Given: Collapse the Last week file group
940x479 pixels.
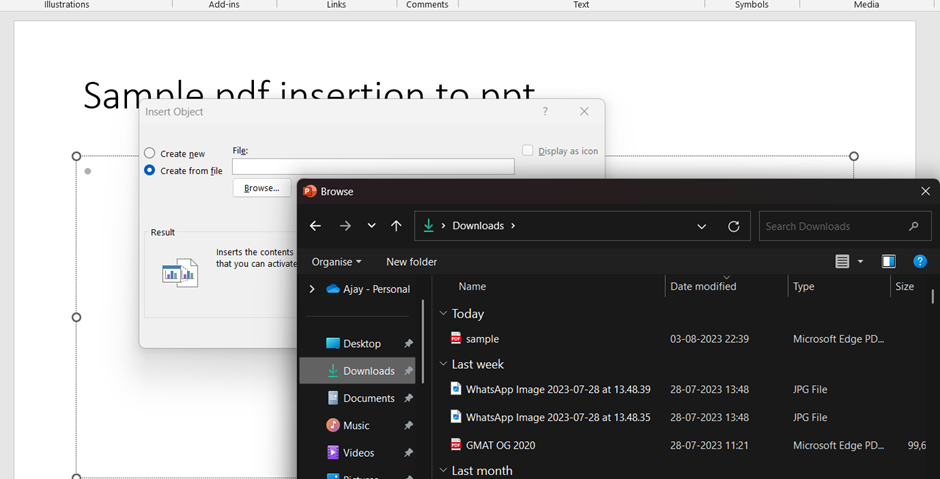Looking at the screenshot, I should click(444, 365).
